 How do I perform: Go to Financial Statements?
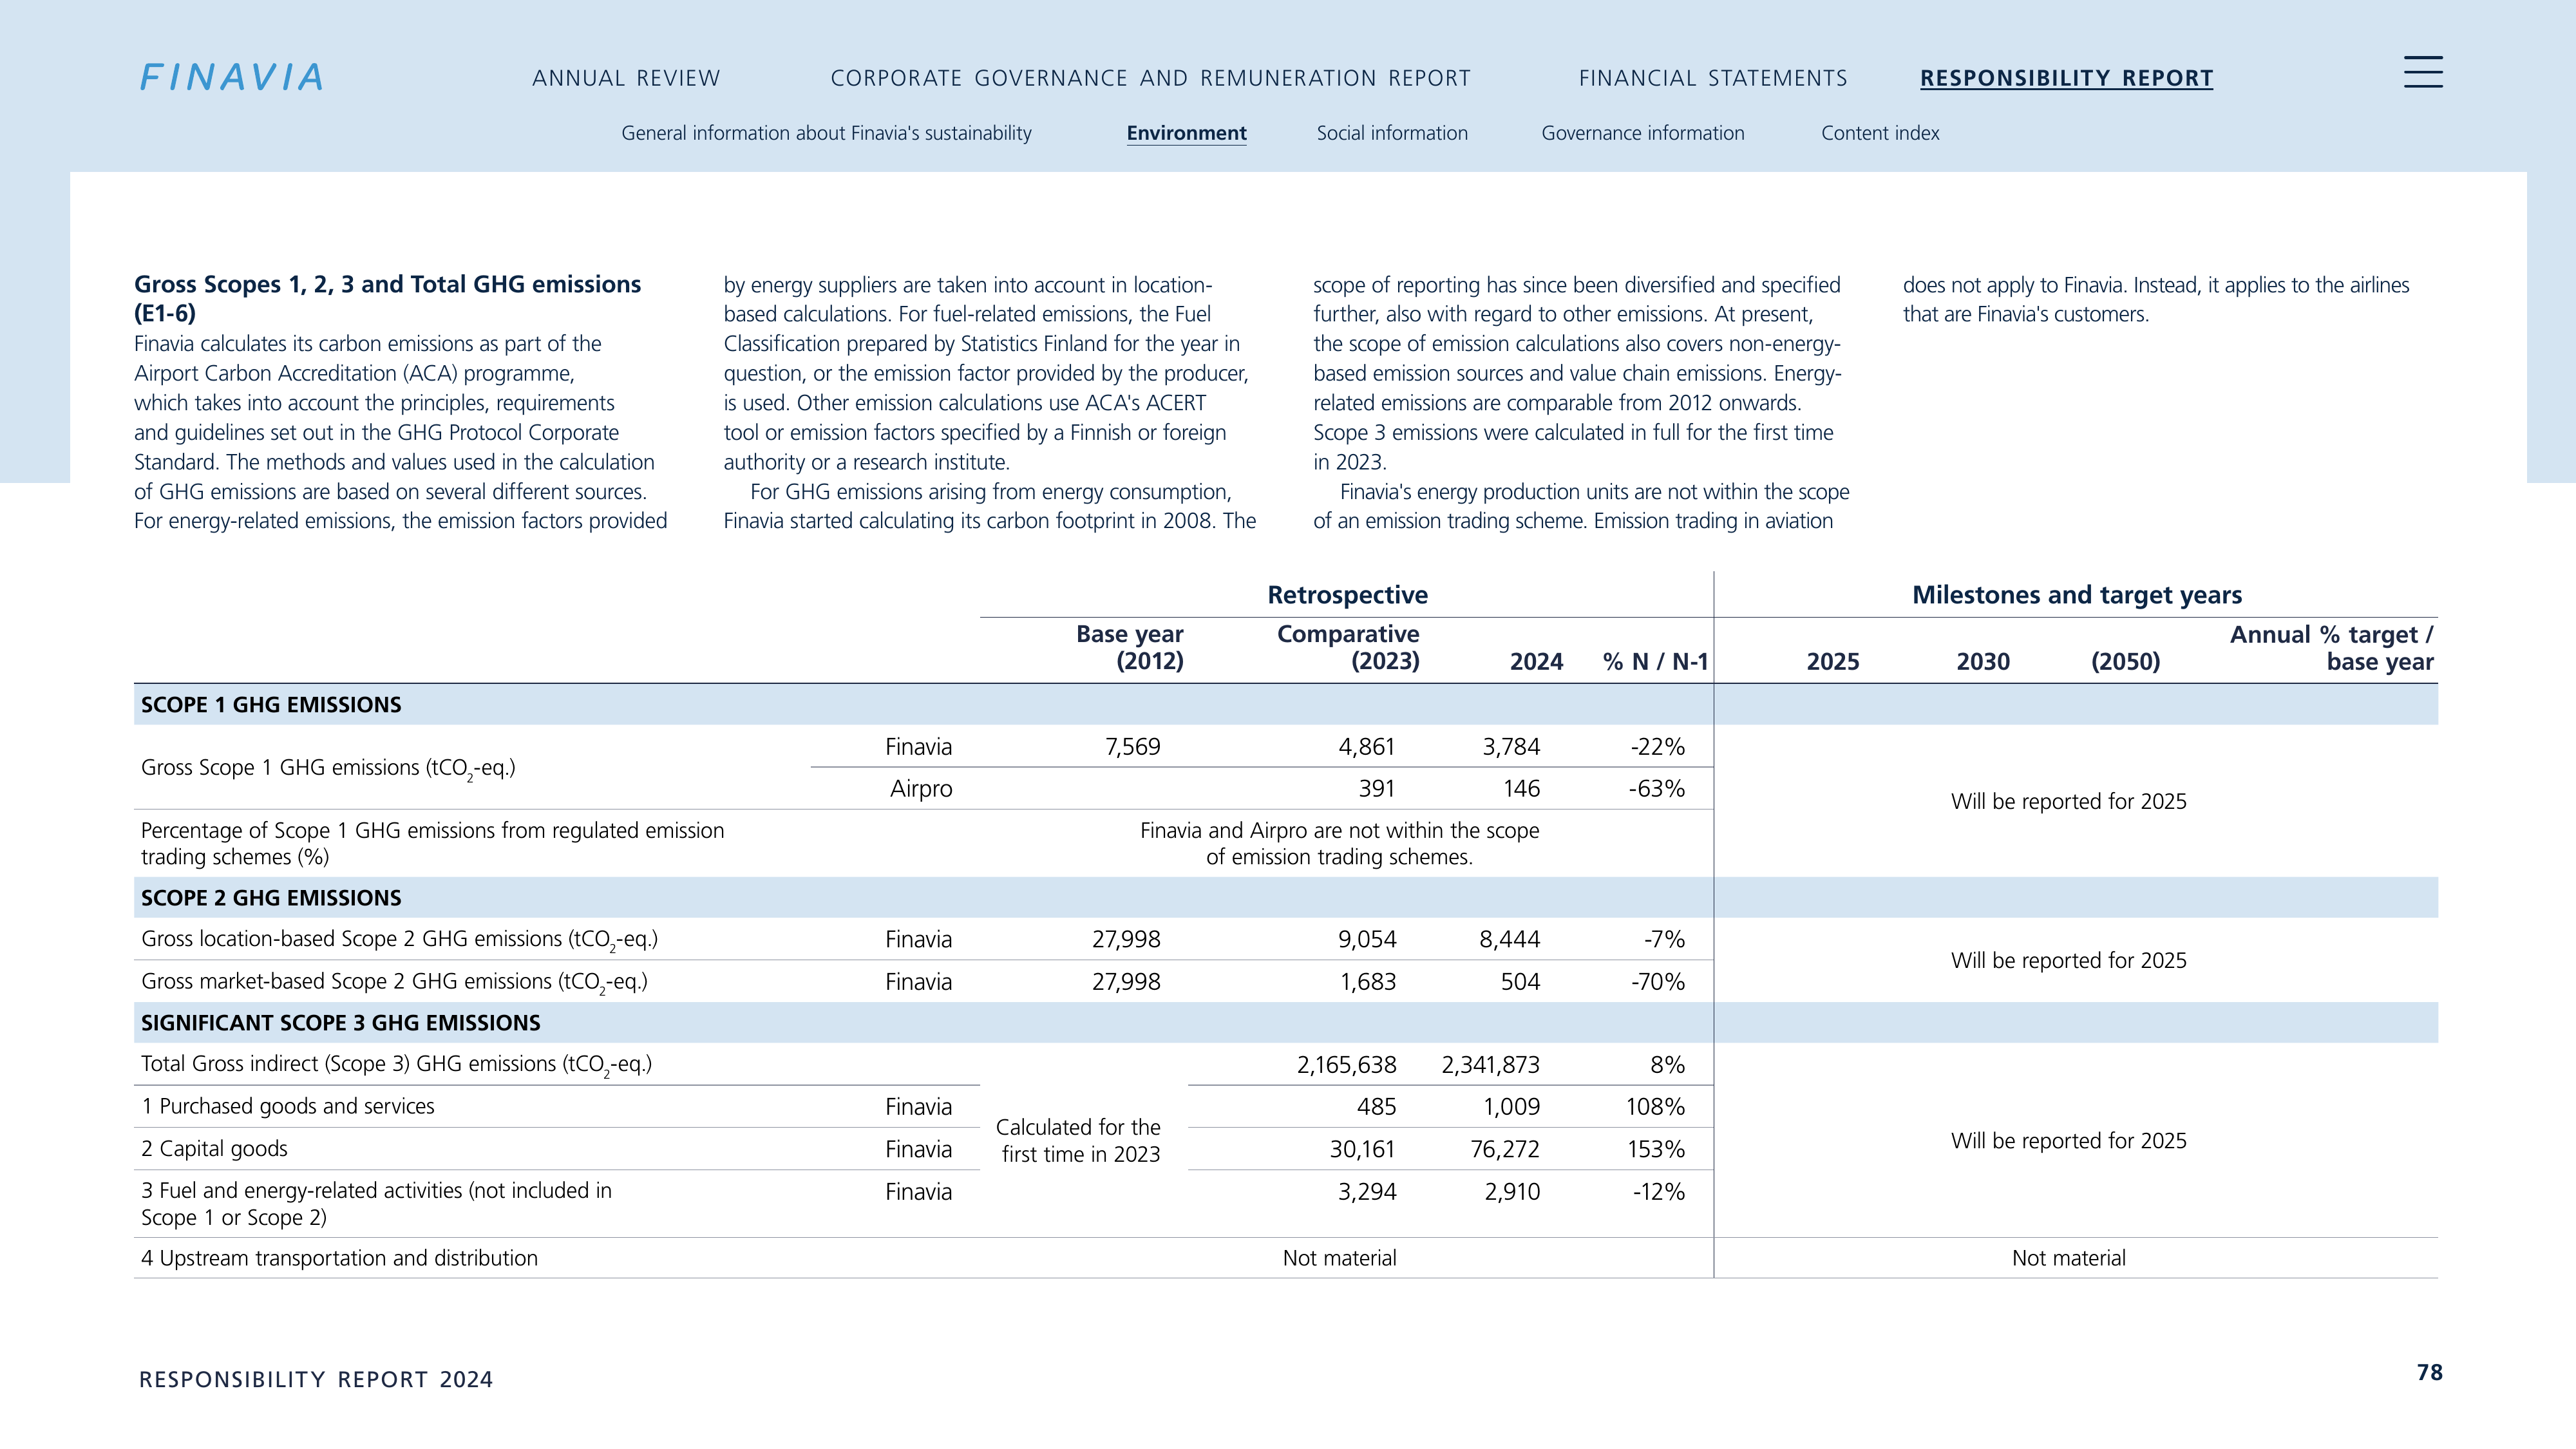point(1713,78)
